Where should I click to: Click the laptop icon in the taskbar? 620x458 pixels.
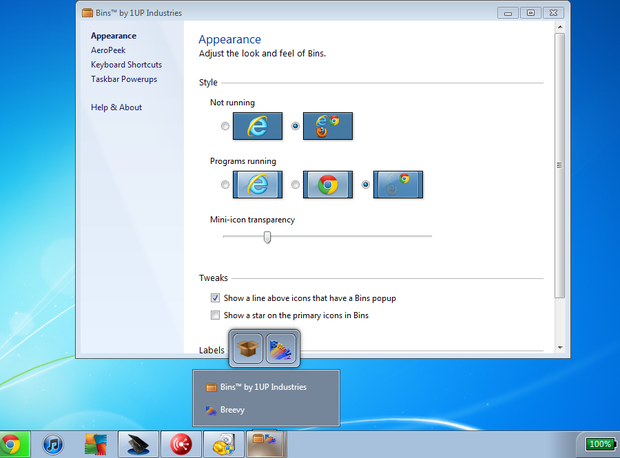138,444
